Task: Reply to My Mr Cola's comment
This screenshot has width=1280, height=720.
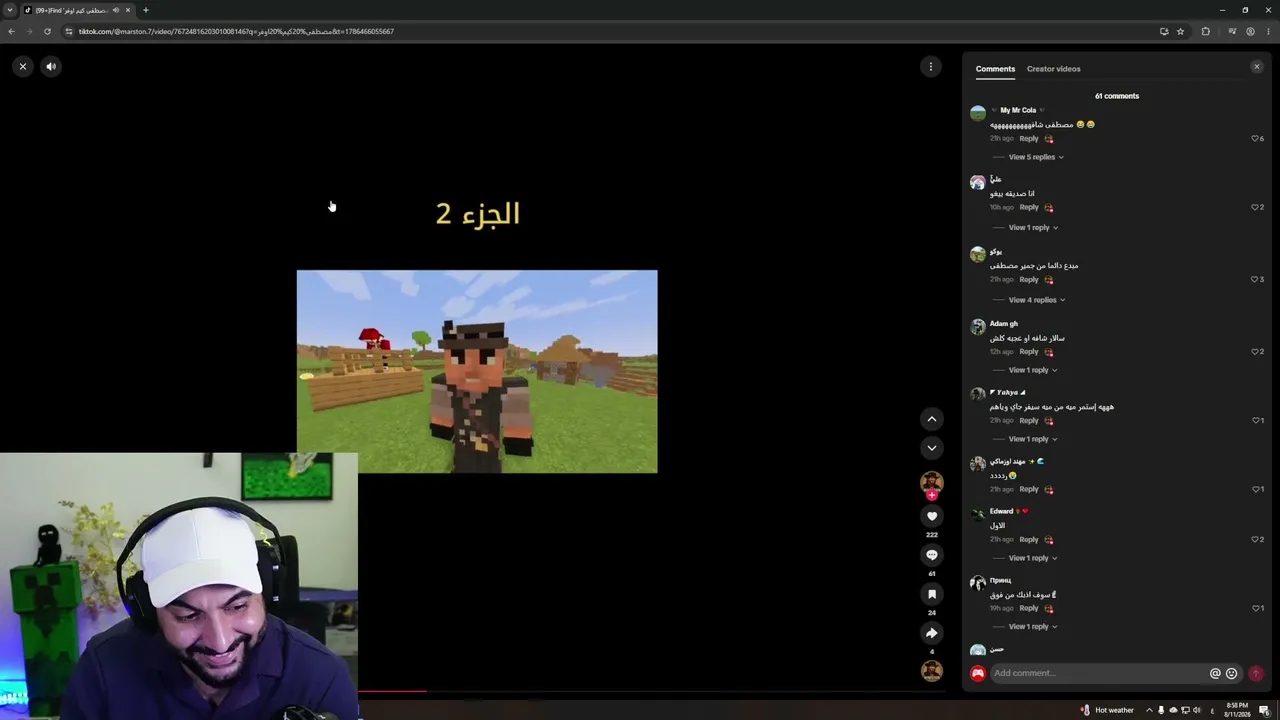Action: (x=1029, y=139)
